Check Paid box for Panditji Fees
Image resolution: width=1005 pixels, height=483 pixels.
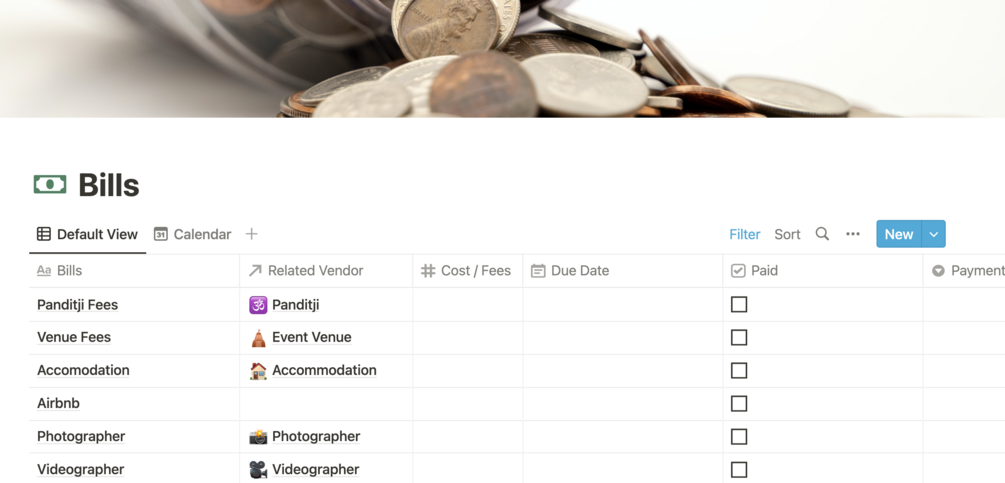point(739,305)
